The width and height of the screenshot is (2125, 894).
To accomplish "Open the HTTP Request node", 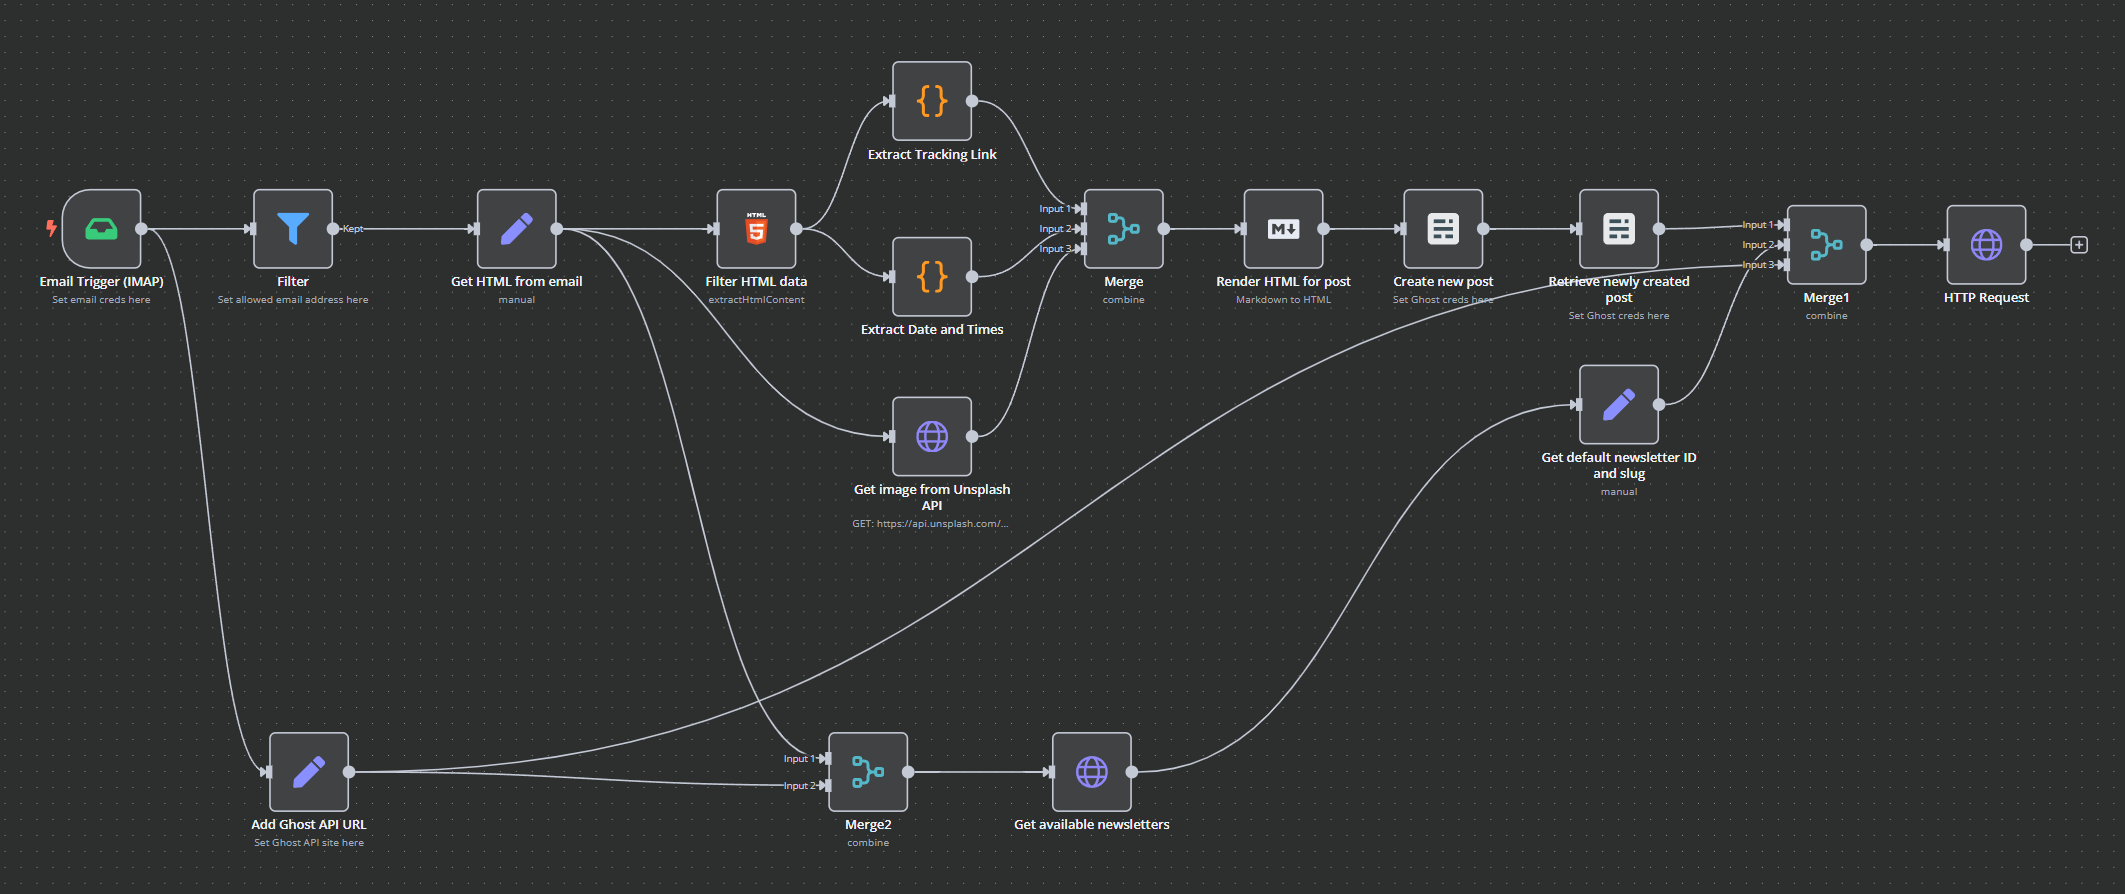I will [x=1986, y=245].
